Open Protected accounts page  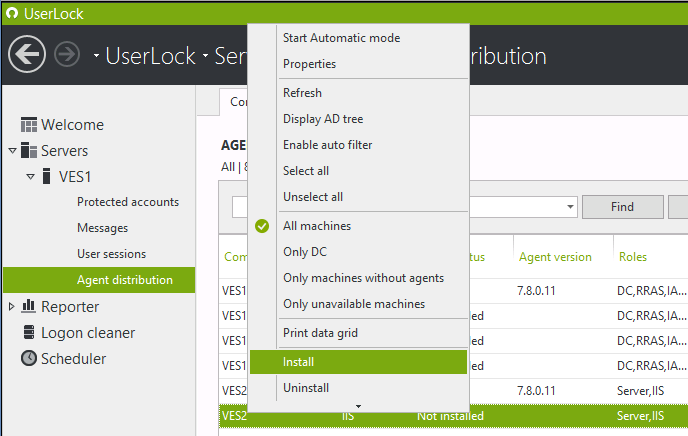tap(128, 202)
